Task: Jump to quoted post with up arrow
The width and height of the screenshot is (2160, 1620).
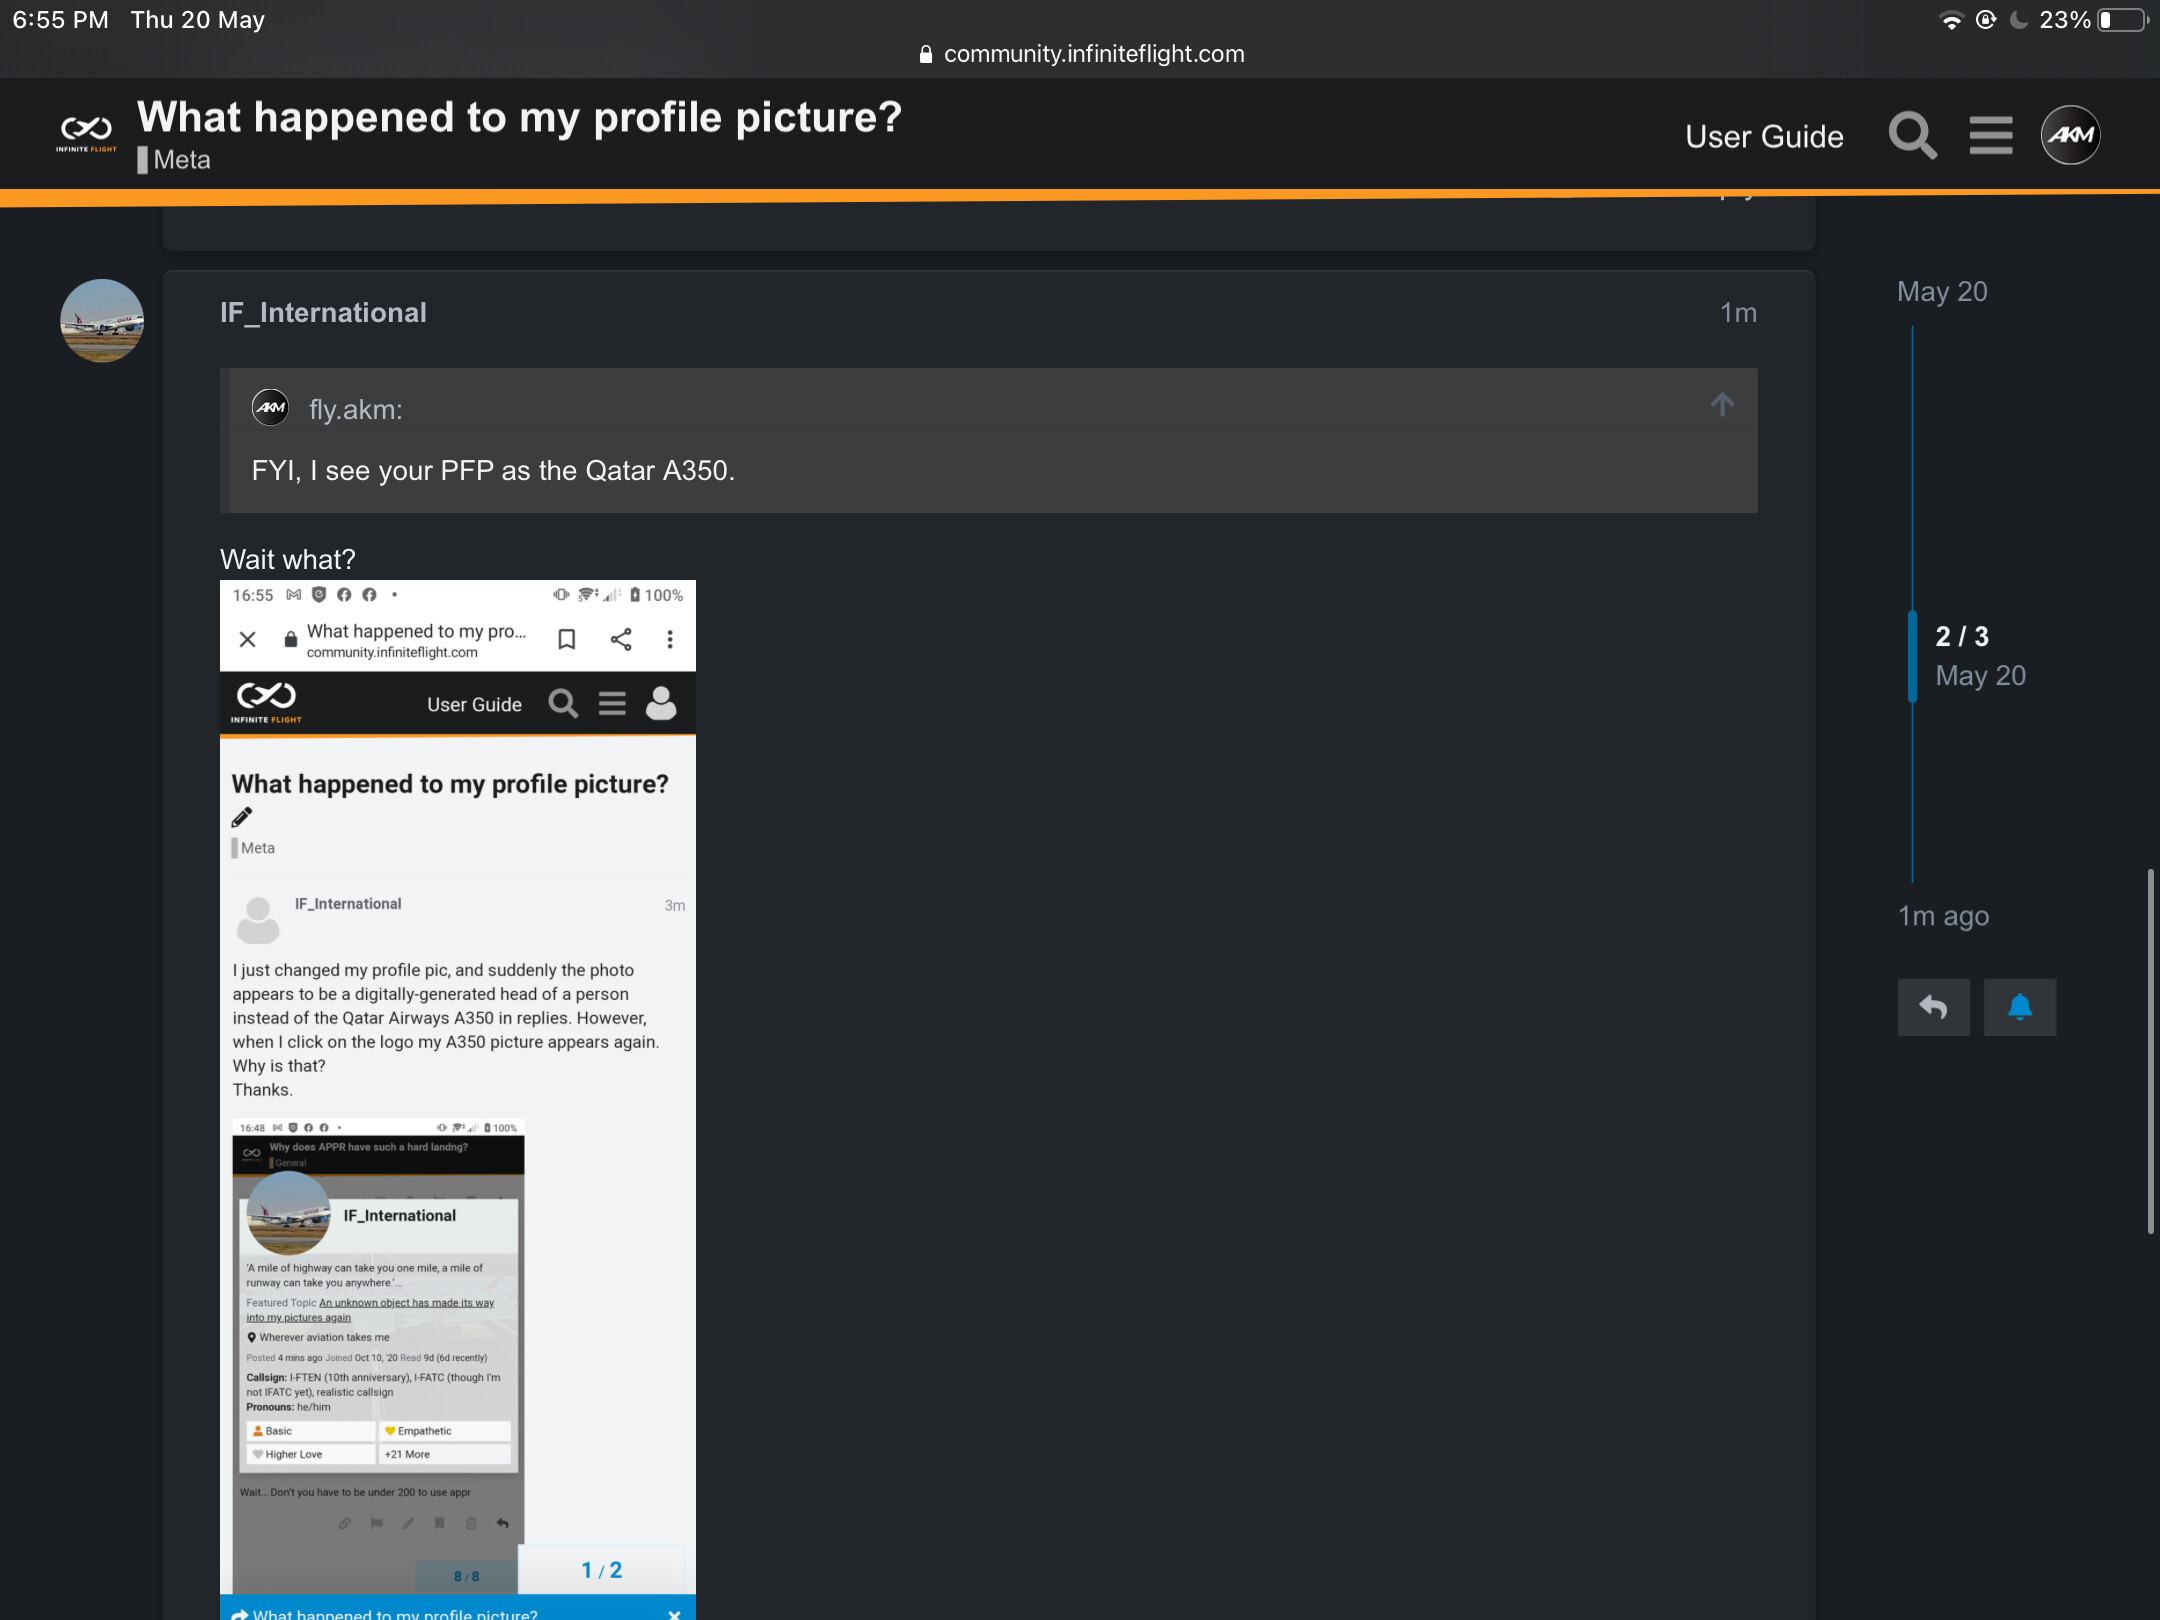Action: pos(1721,405)
